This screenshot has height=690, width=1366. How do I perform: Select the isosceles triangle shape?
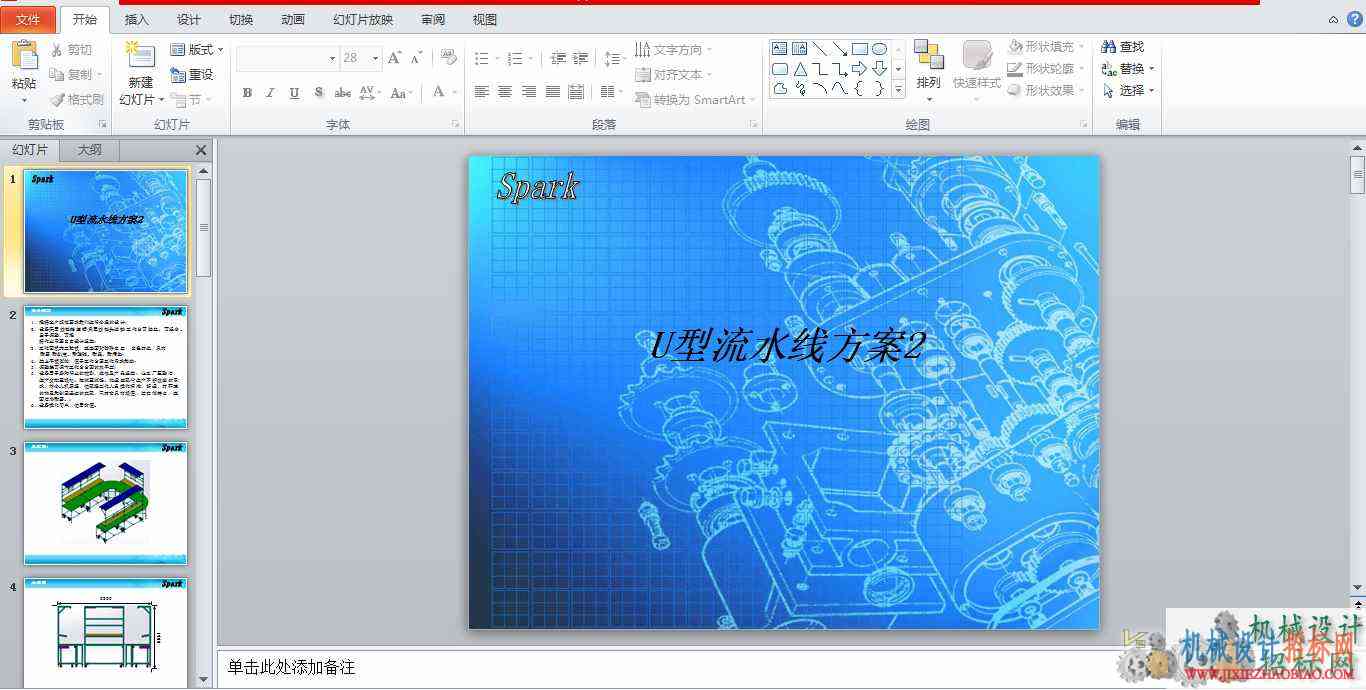(x=800, y=69)
